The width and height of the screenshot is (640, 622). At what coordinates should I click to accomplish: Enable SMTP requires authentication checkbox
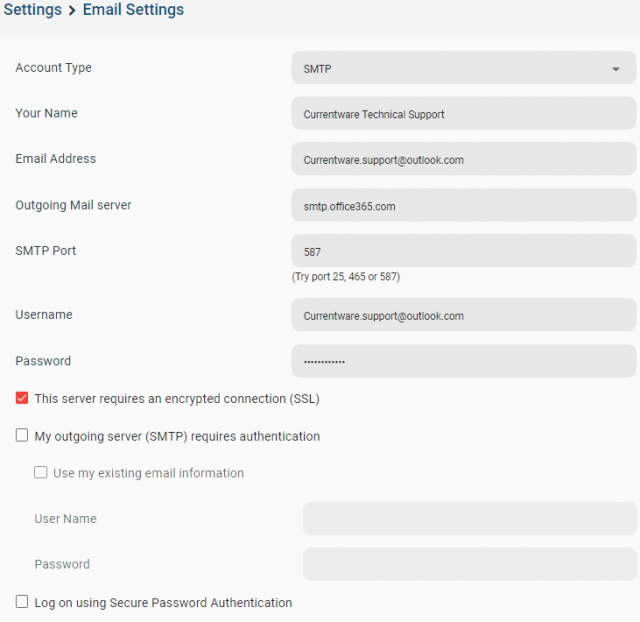click(x=22, y=435)
